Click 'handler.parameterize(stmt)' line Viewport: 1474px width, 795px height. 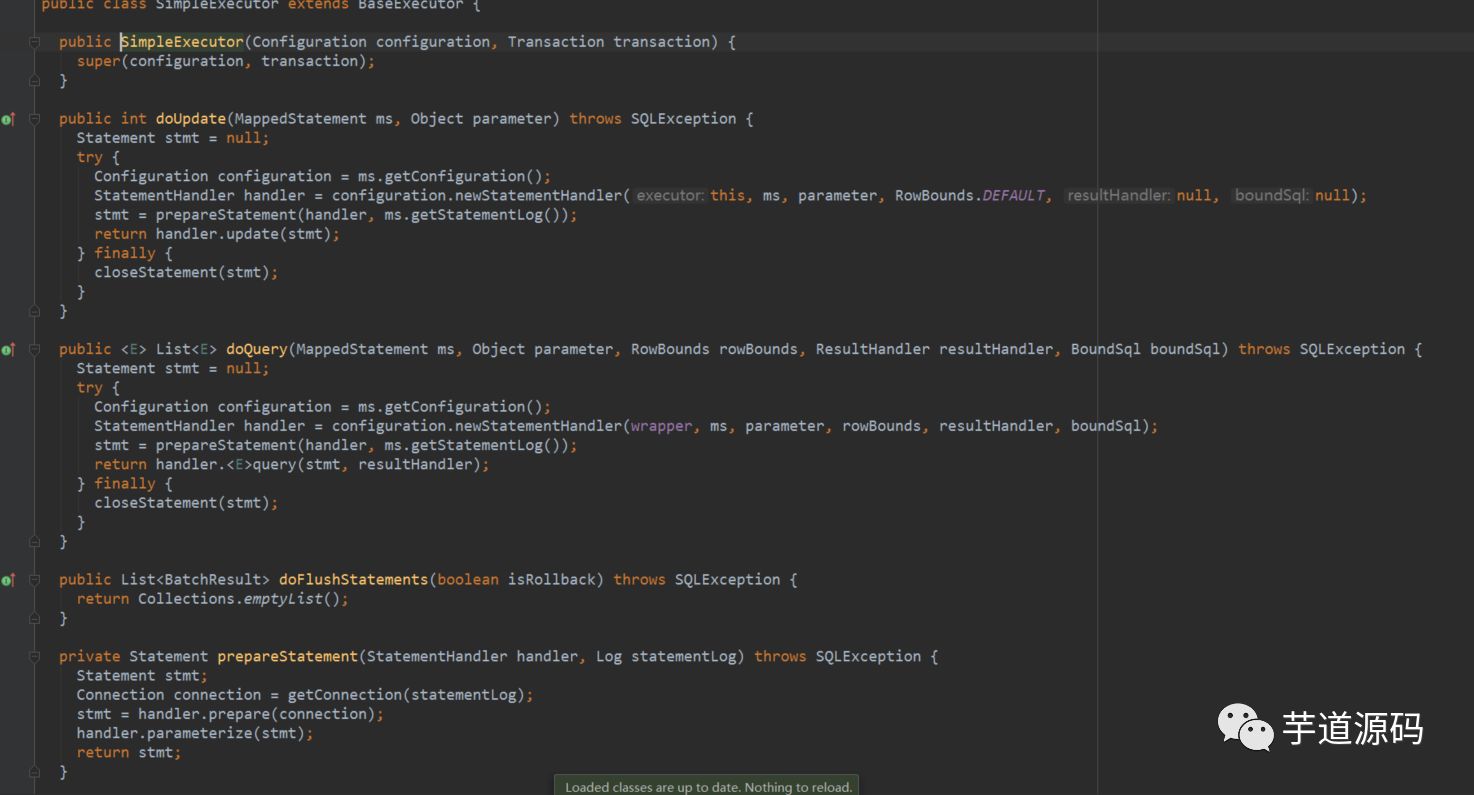(195, 733)
